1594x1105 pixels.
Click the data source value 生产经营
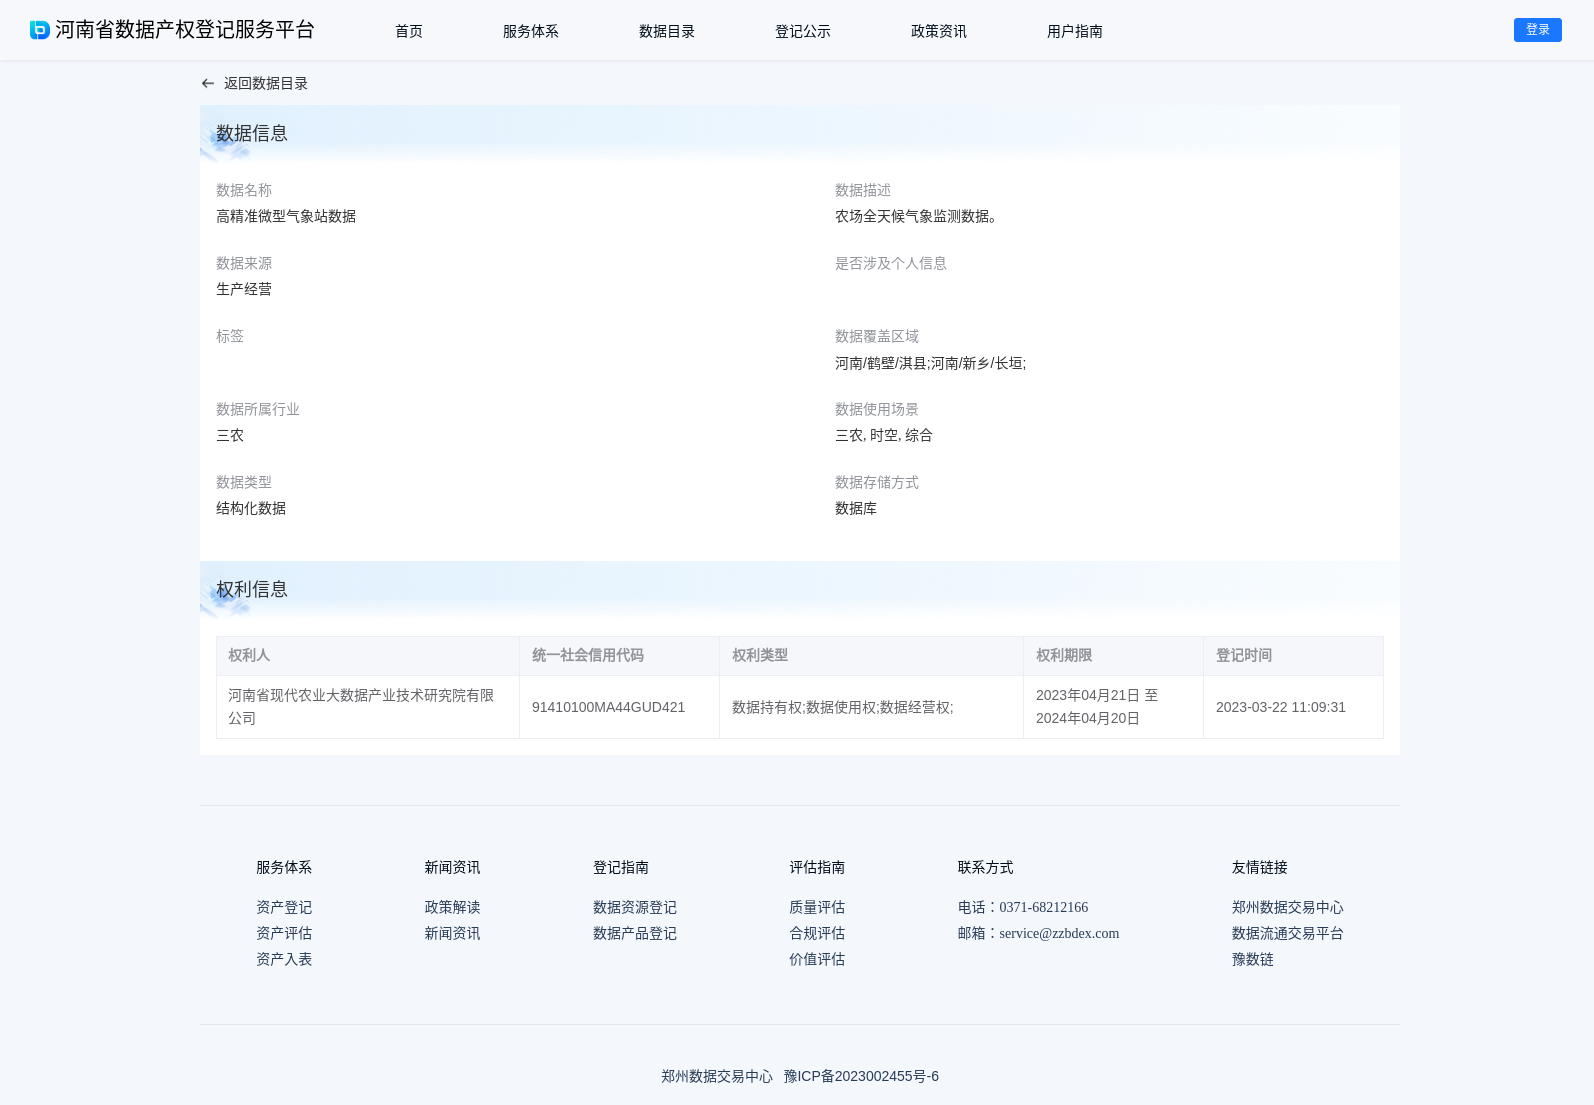pyautogui.click(x=244, y=289)
